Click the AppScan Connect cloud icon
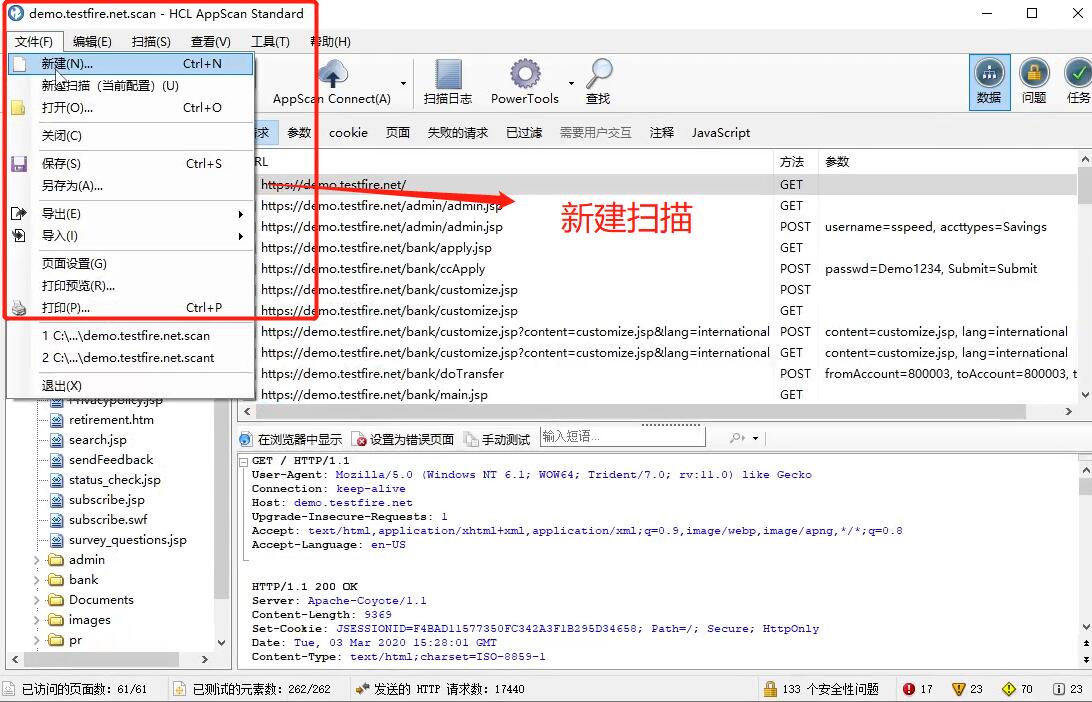Viewport: 1092px width, 702px height. pos(333,74)
